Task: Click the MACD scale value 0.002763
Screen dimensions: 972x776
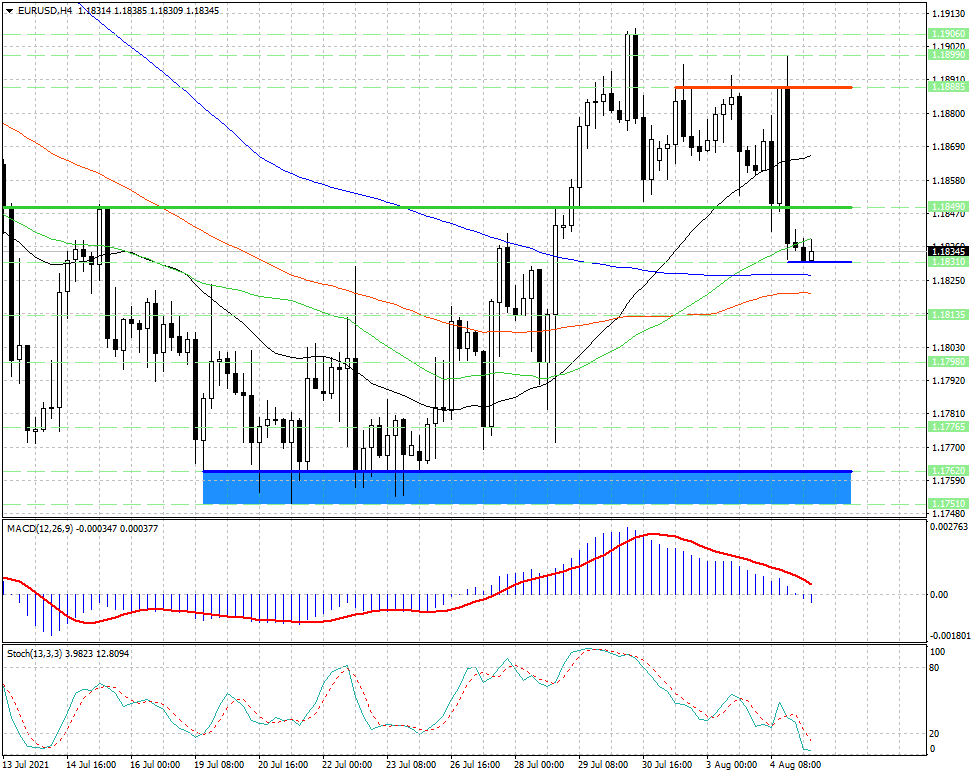Action: 949,527
